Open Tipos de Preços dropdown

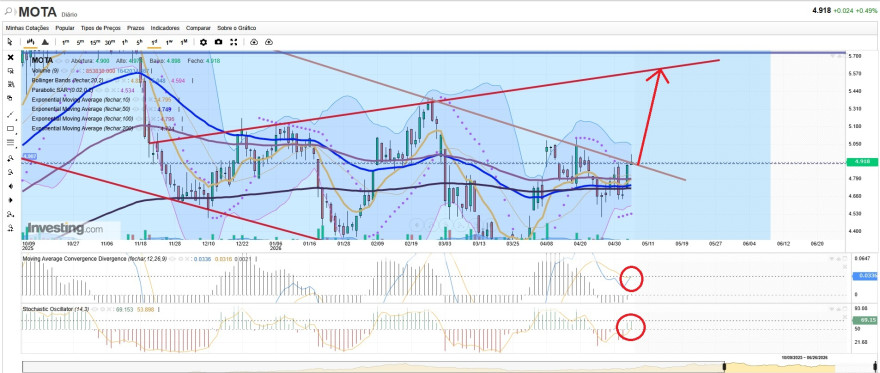pyautogui.click(x=100, y=27)
